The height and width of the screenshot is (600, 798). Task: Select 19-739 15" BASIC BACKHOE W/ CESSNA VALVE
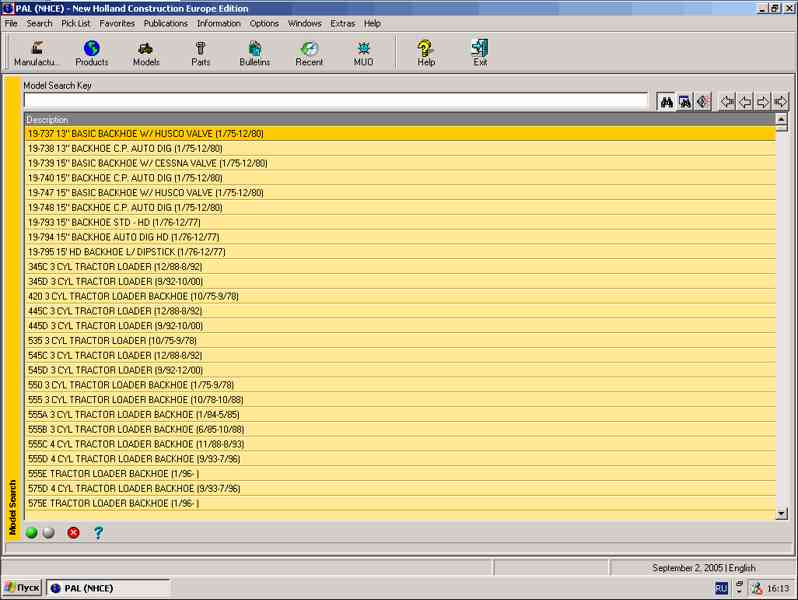(400, 163)
